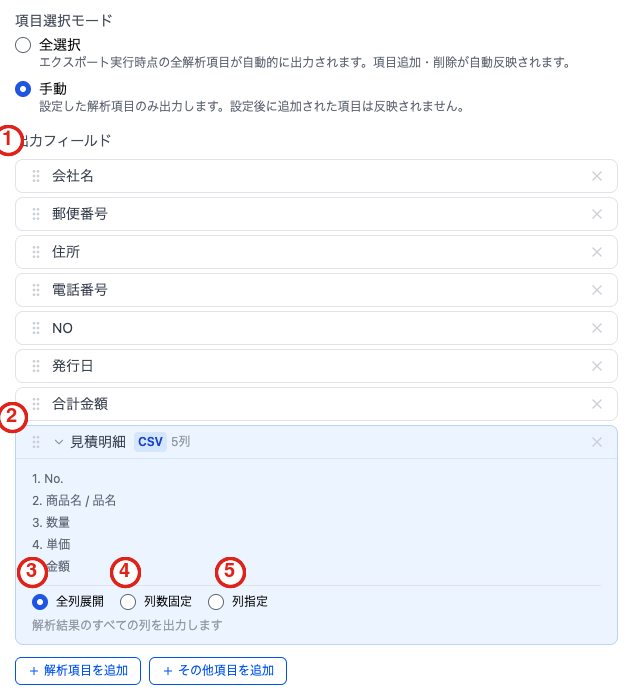628x700 pixels.
Task: Remove the 発行日 field via X icon
Action: click(x=596, y=366)
